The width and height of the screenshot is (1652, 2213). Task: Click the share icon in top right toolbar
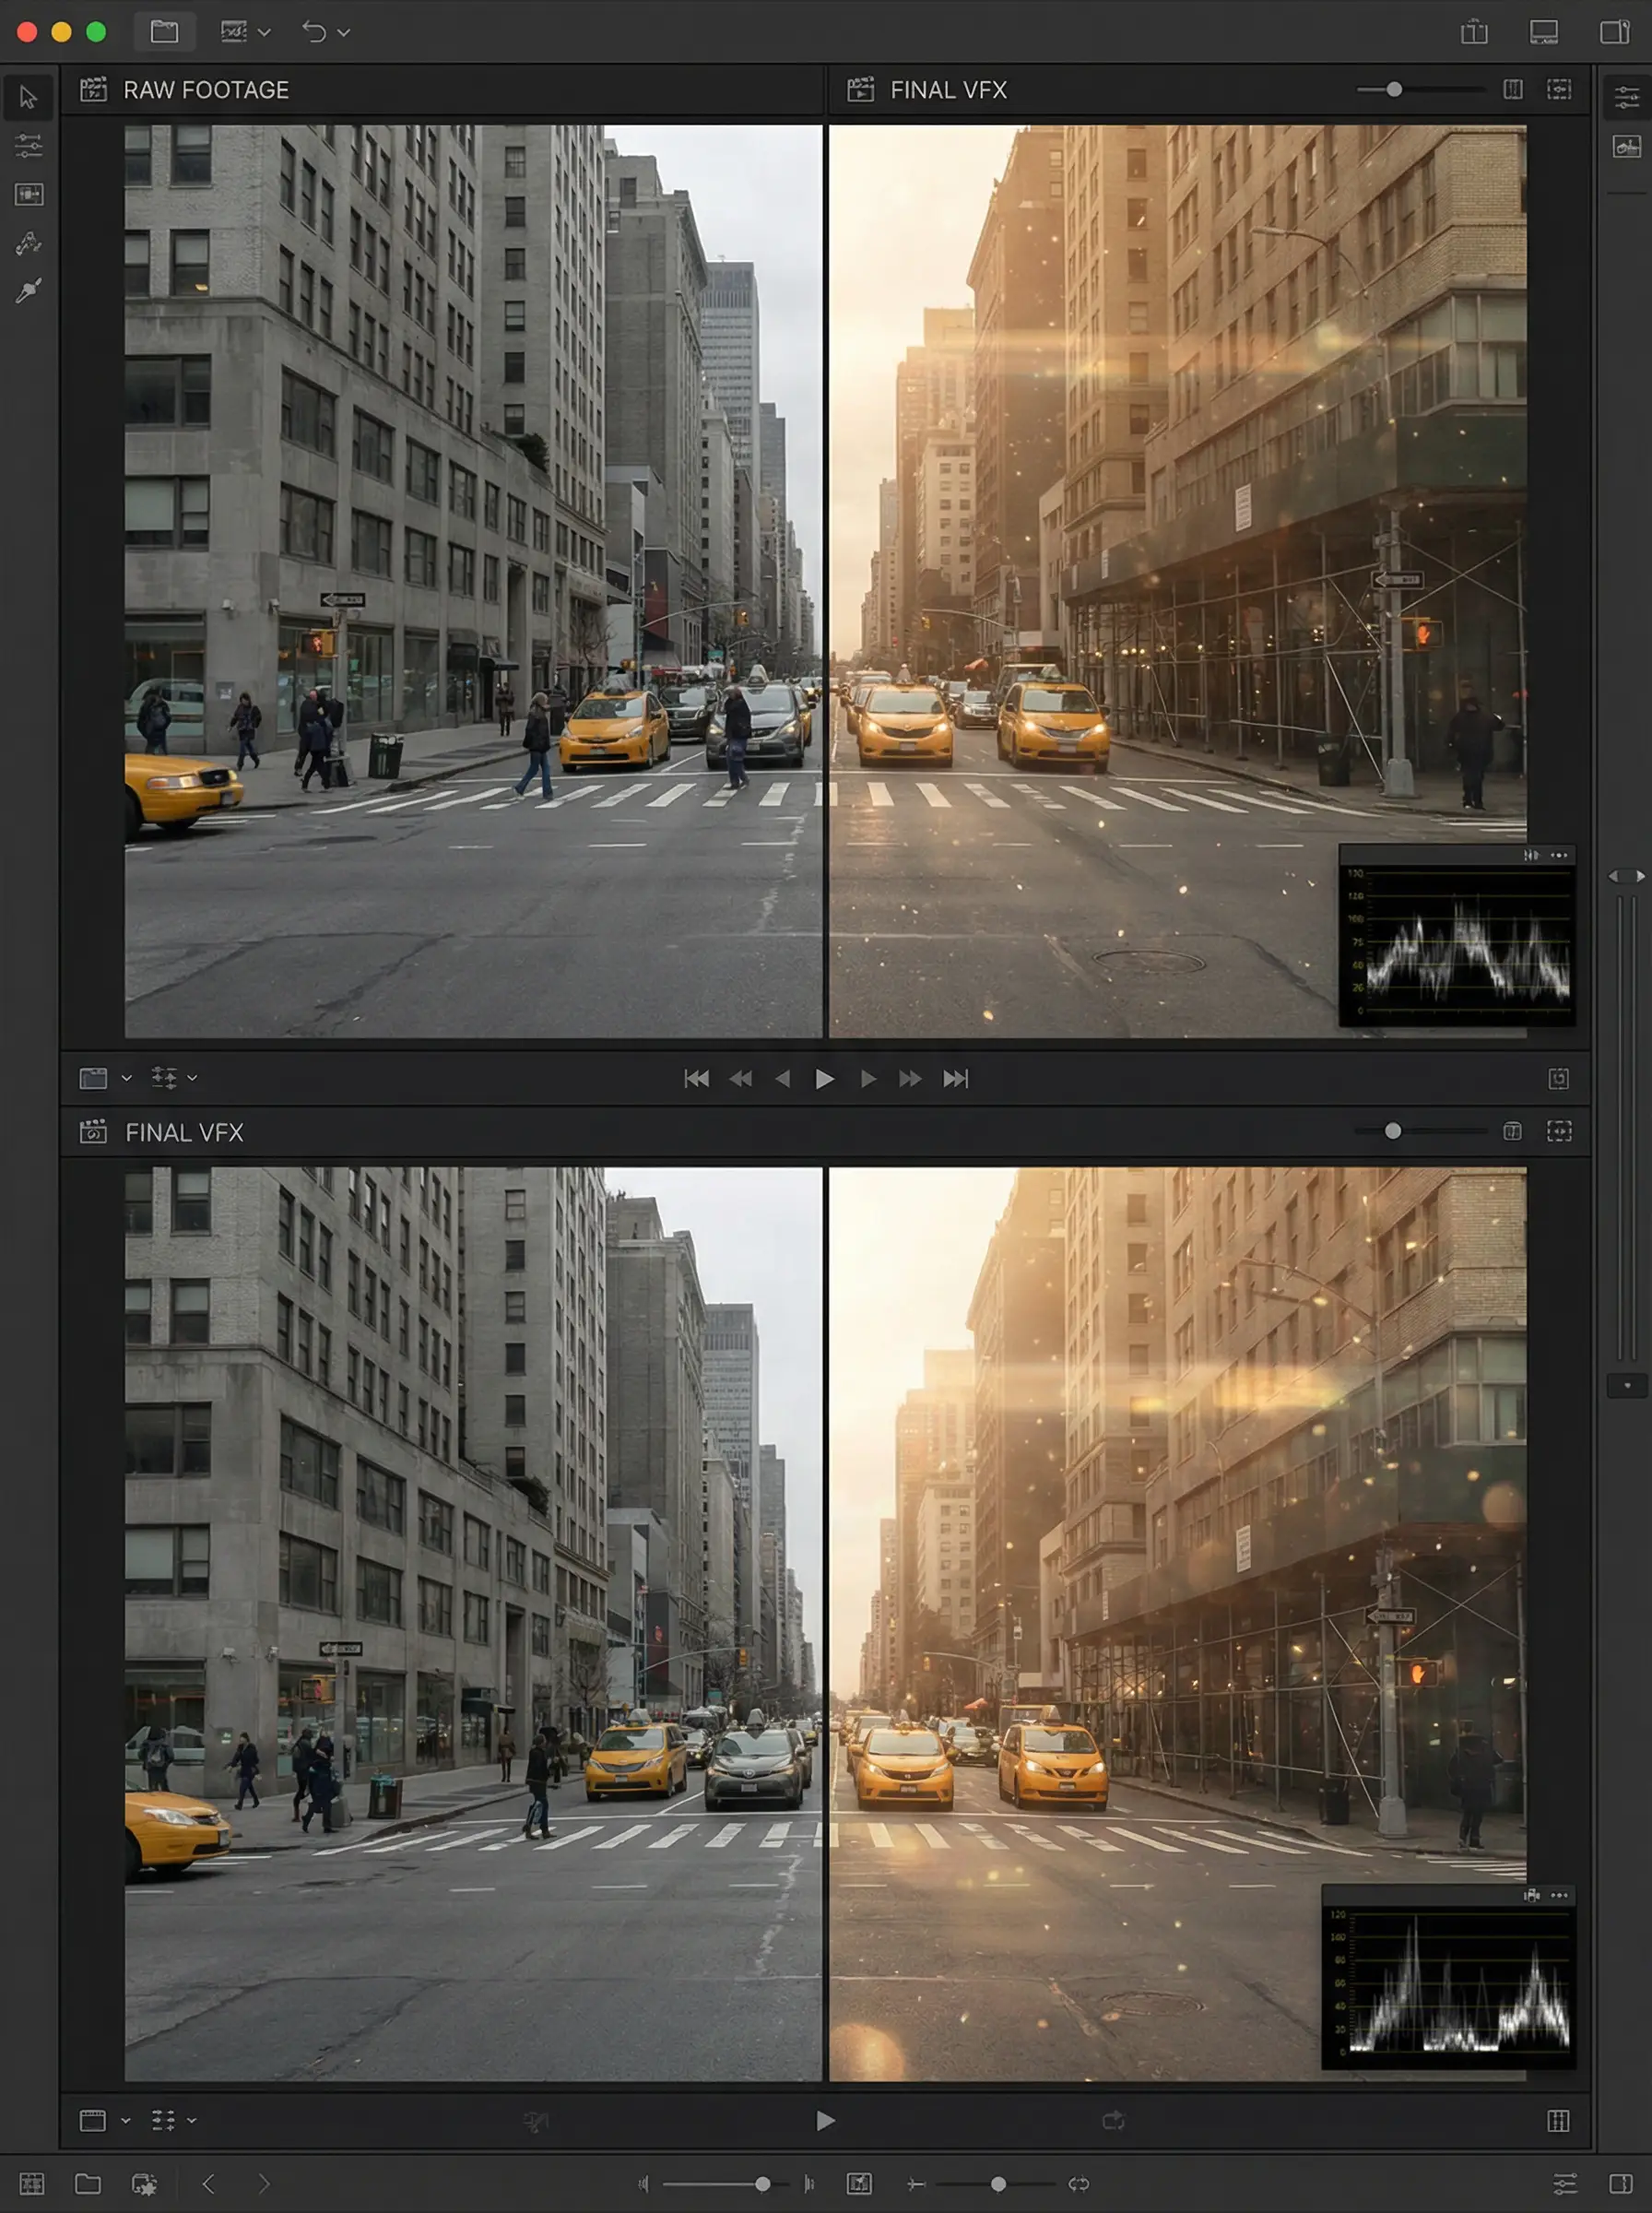click(x=1473, y=32)
